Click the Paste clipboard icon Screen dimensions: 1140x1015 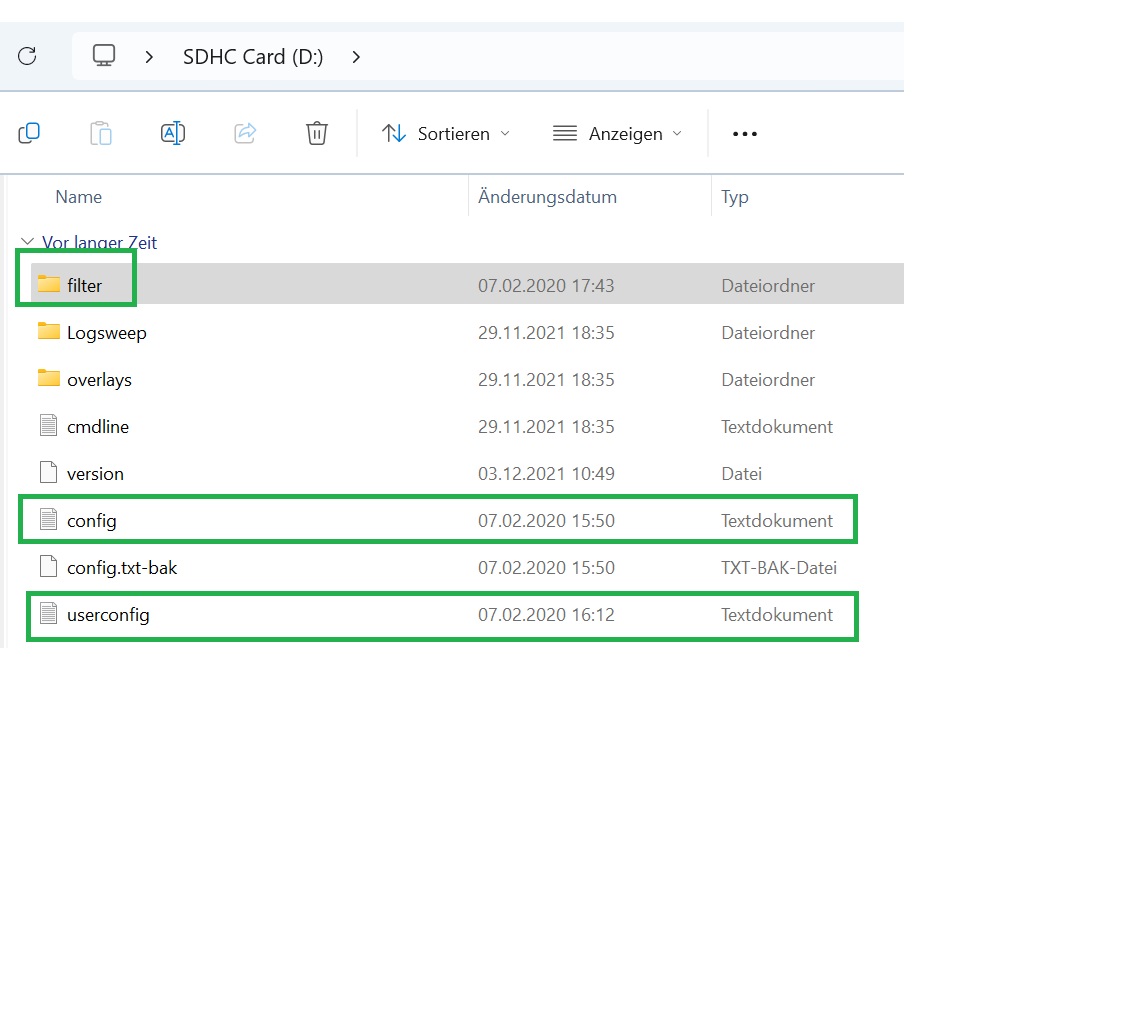click(x=101, y=133)
